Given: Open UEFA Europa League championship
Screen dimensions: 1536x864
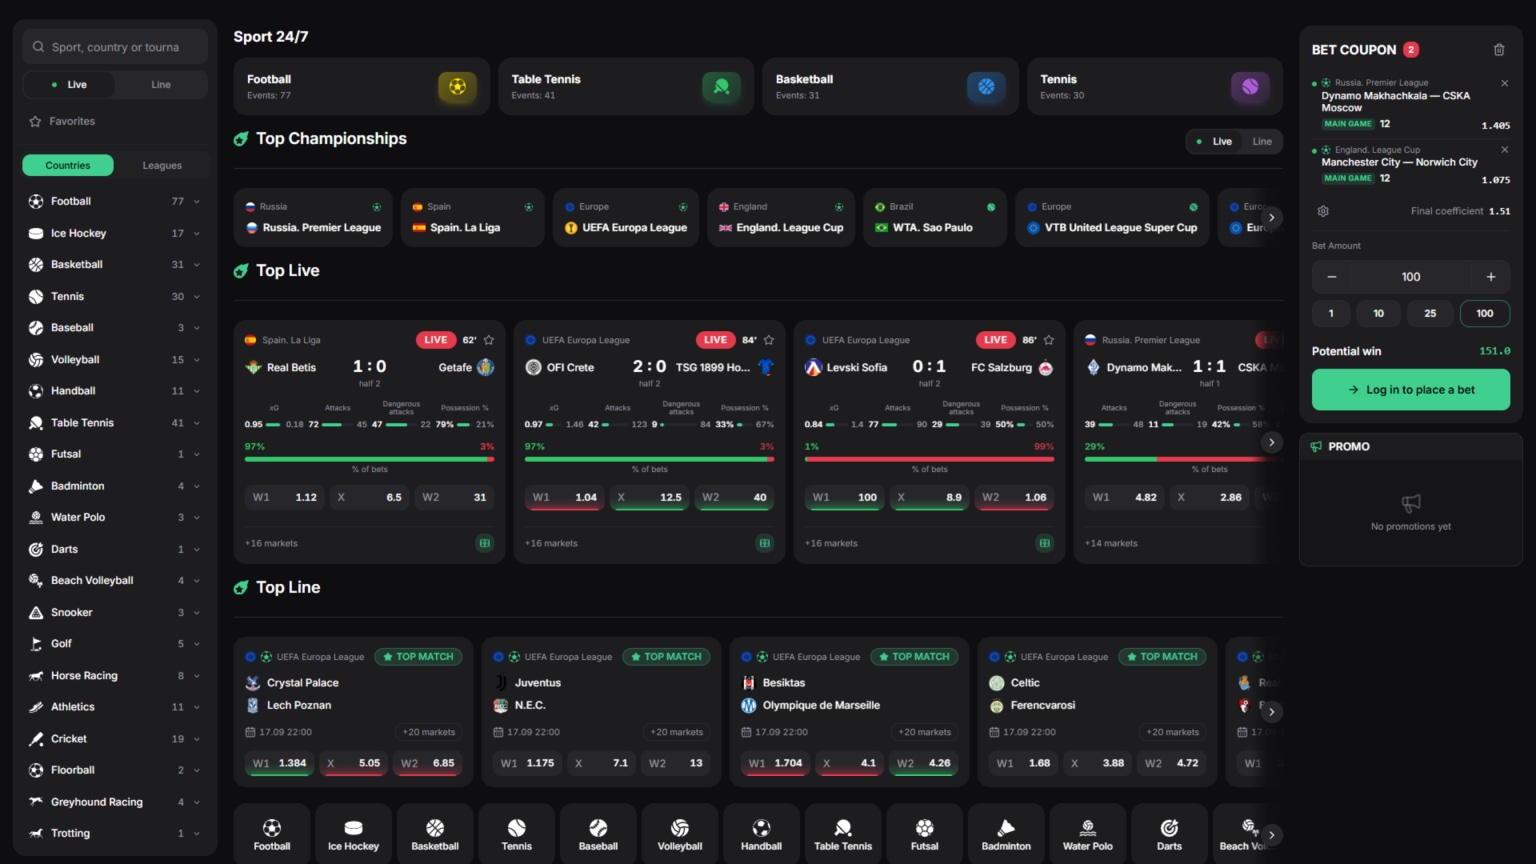Looking at the screenshot, I should click(626, 217).
